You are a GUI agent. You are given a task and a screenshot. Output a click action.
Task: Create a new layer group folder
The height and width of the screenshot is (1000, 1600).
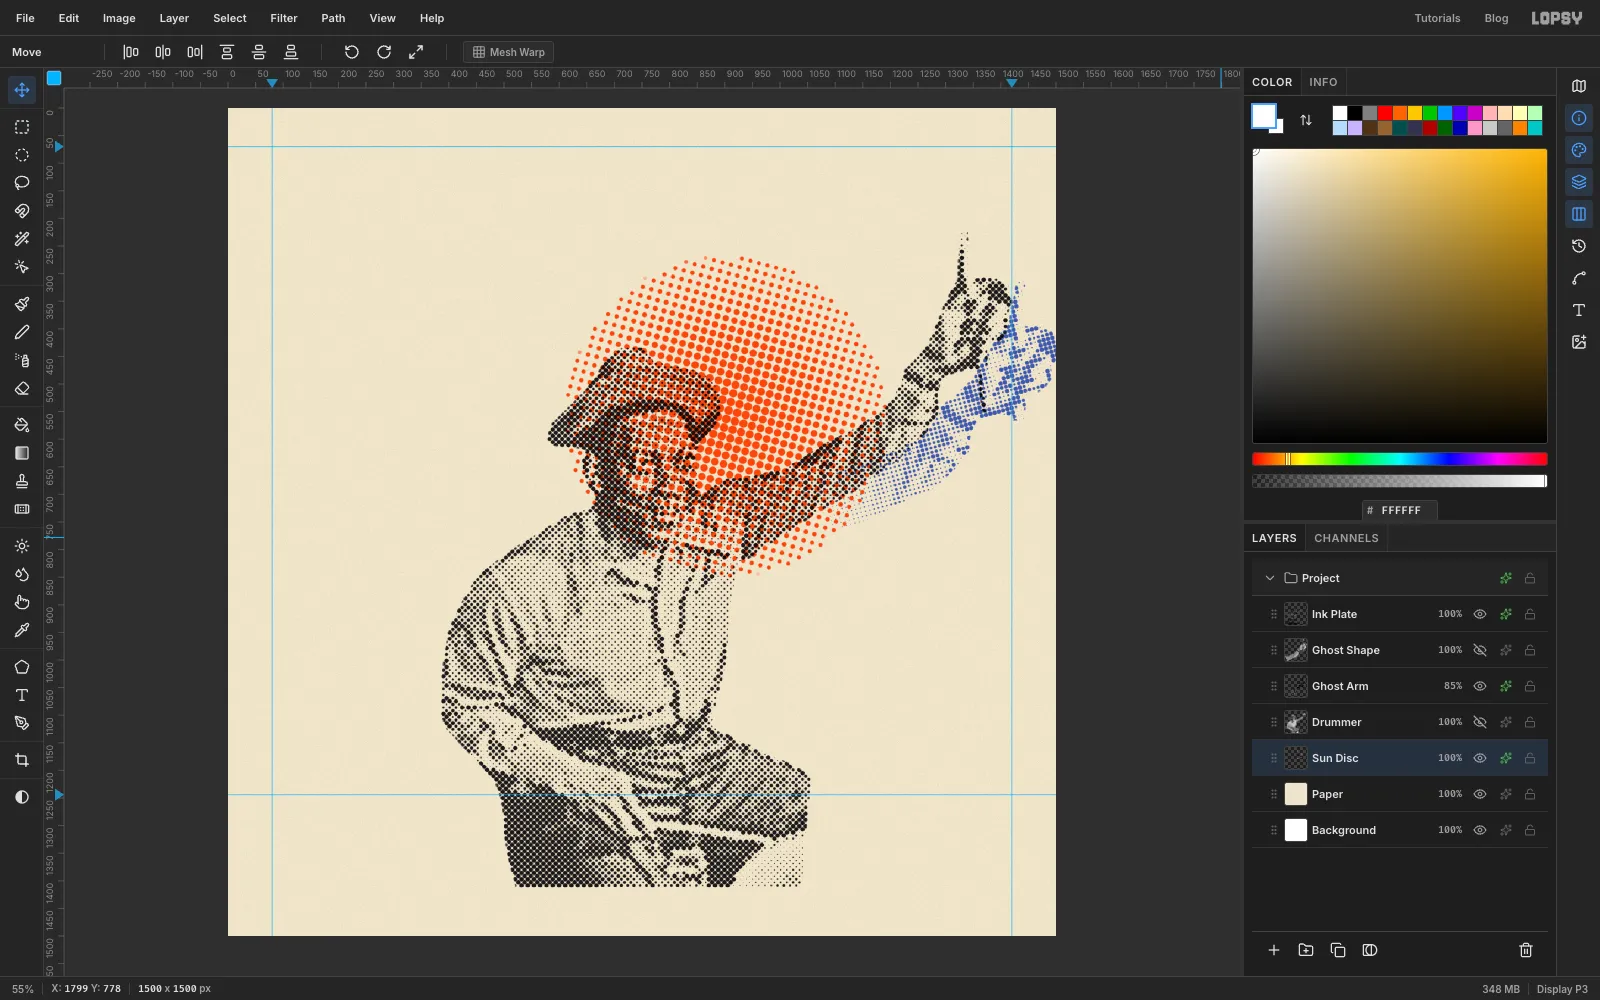point(1306,950)
